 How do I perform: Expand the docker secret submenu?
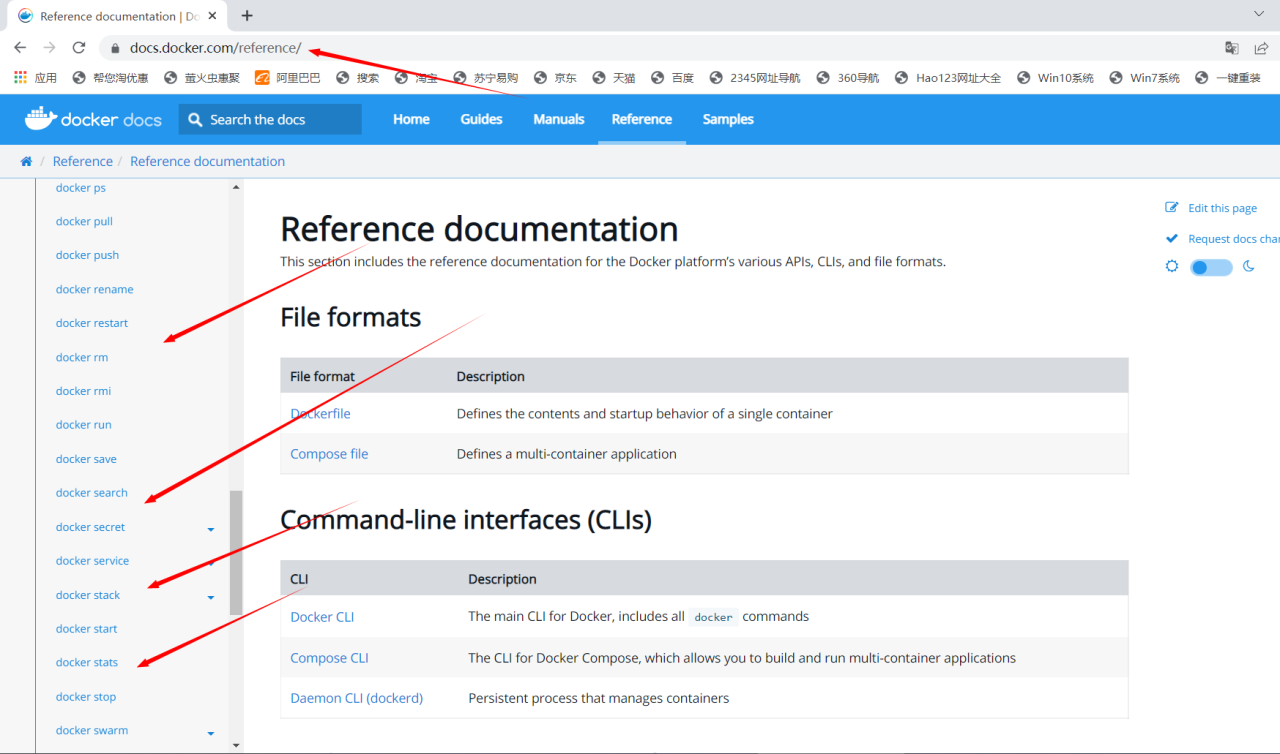tap(211, 529)
